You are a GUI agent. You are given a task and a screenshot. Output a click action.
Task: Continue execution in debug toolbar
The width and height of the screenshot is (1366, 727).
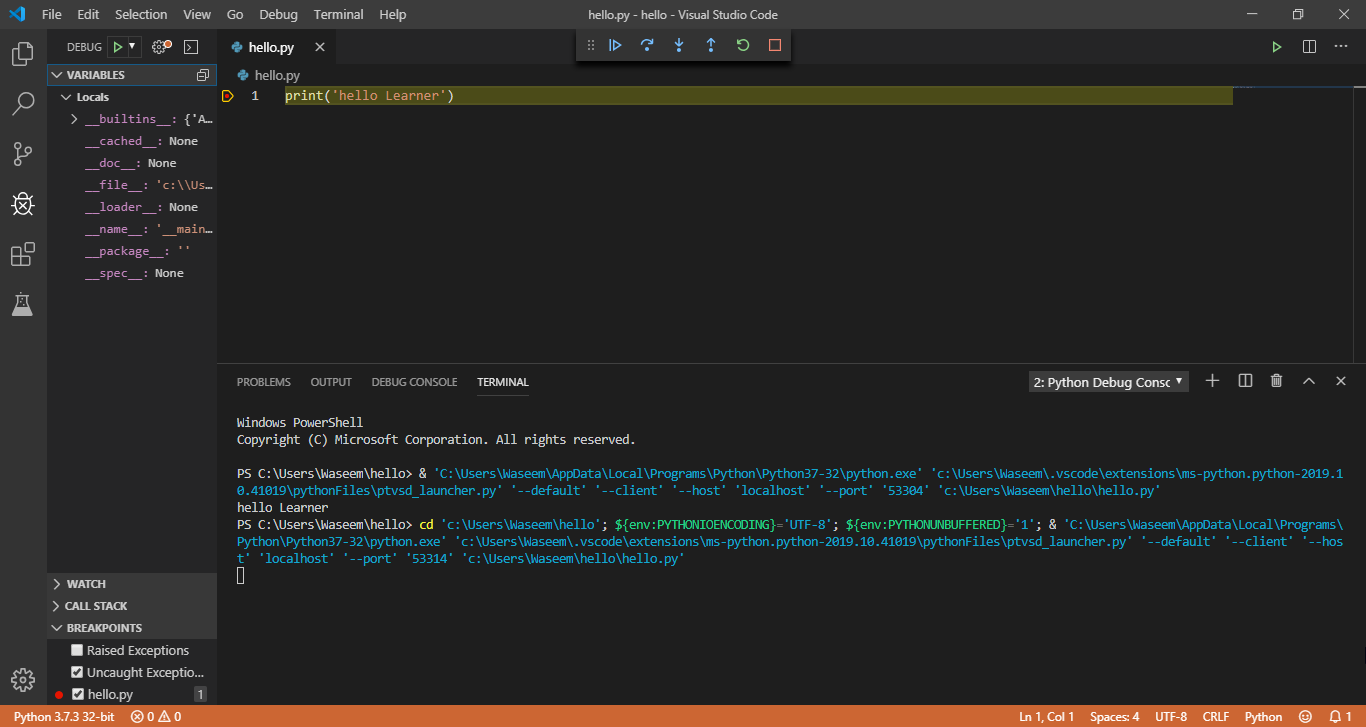pyautogui.click(x=615, y=45)
